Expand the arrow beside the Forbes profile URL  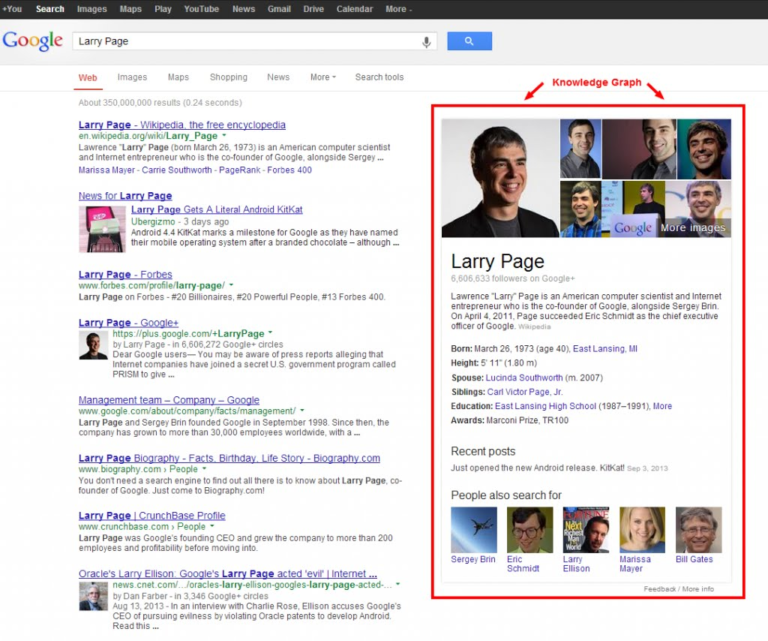pos(231,285)
